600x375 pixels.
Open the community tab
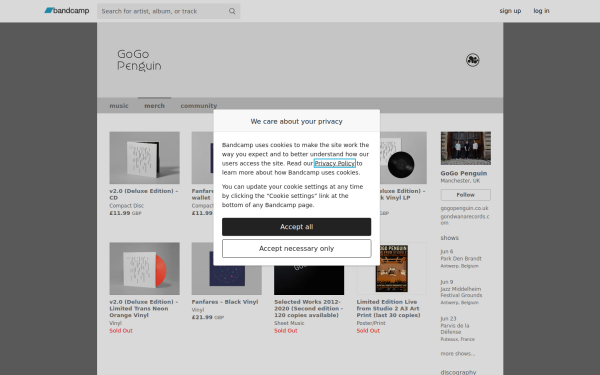click(x=199, y=106)
